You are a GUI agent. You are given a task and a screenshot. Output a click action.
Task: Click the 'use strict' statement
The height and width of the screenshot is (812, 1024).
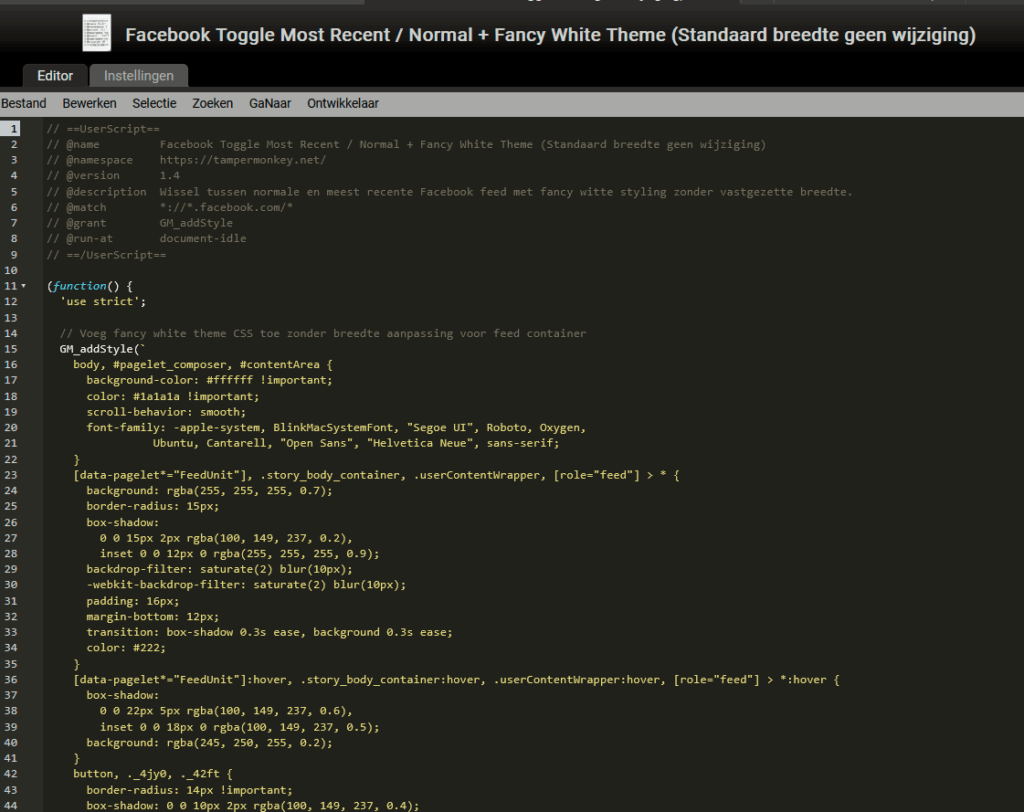103,301
